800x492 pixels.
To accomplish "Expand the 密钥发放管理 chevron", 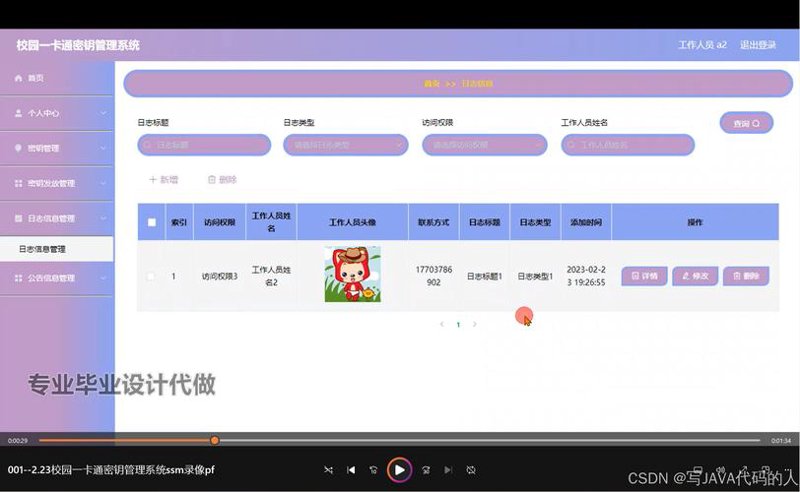I will 103,183.
